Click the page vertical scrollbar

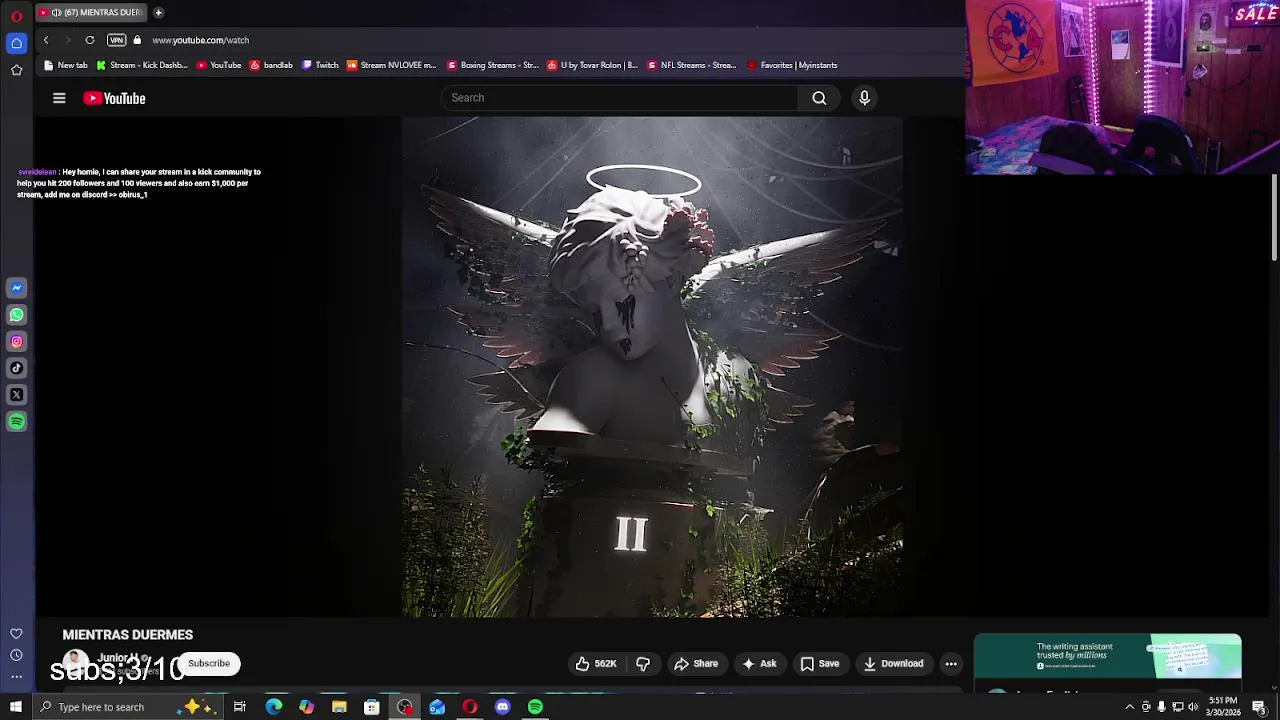pyautogui.click(x=1275, y=220)
